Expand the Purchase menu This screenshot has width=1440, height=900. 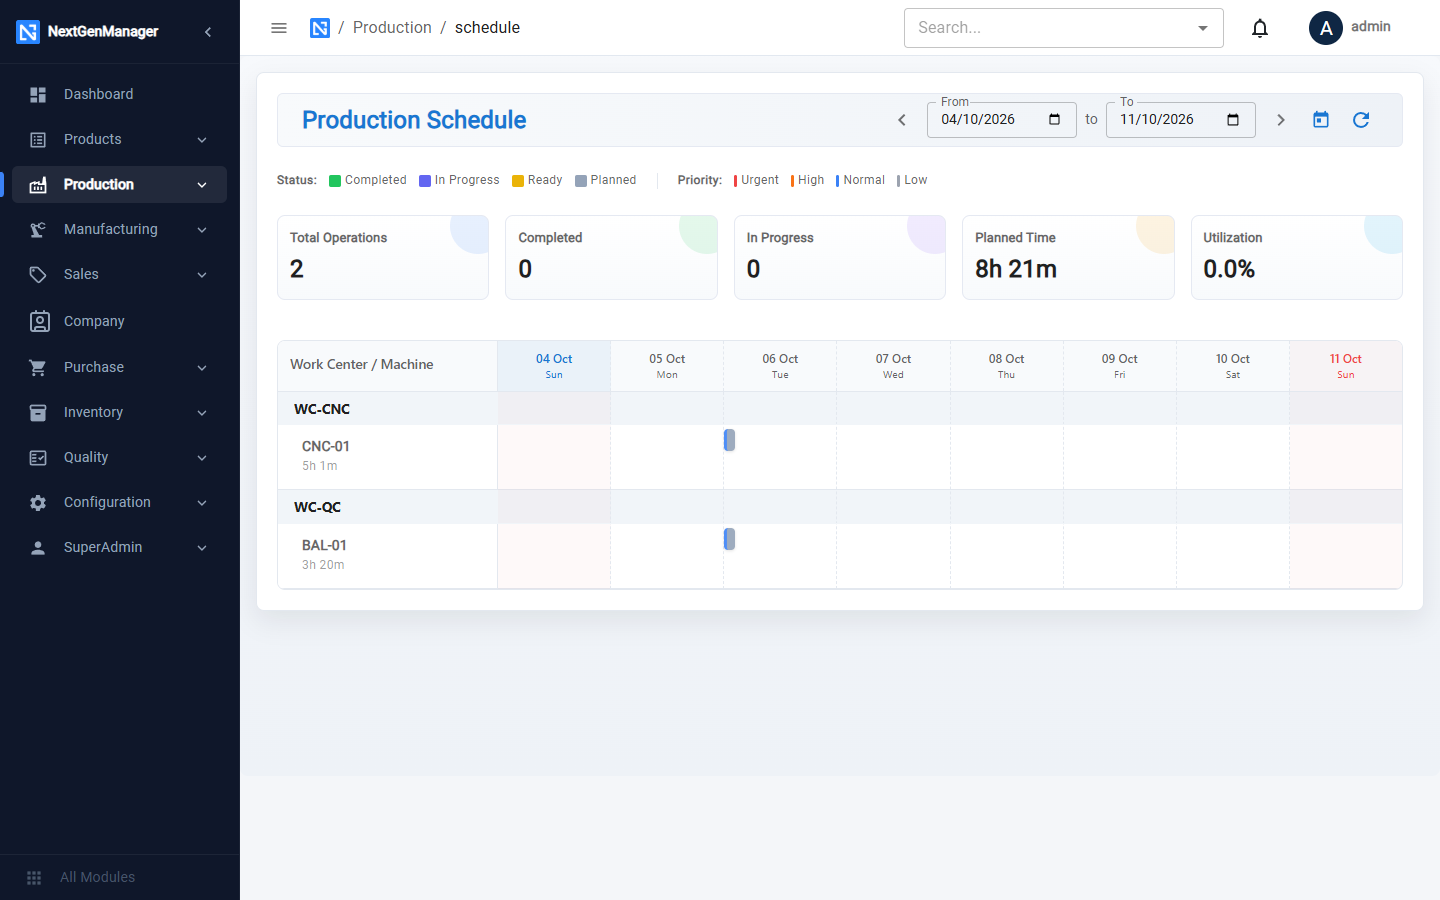click(x=120, y=367)
